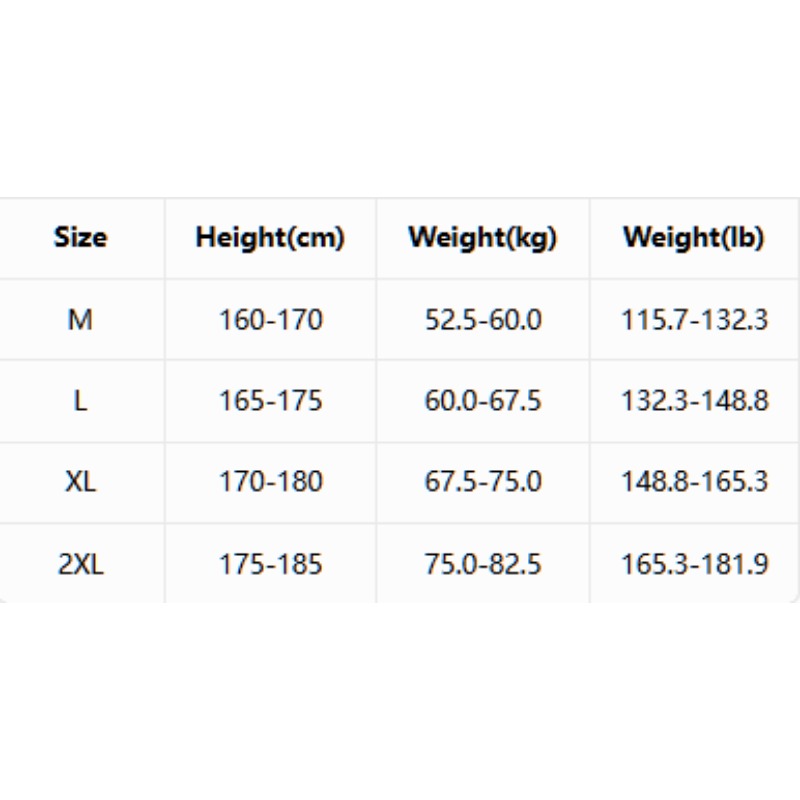Select the 165.3-181.9 pounds cell
Image resolution: width=800 pixels, height=800 pixels.
(695, 564)
